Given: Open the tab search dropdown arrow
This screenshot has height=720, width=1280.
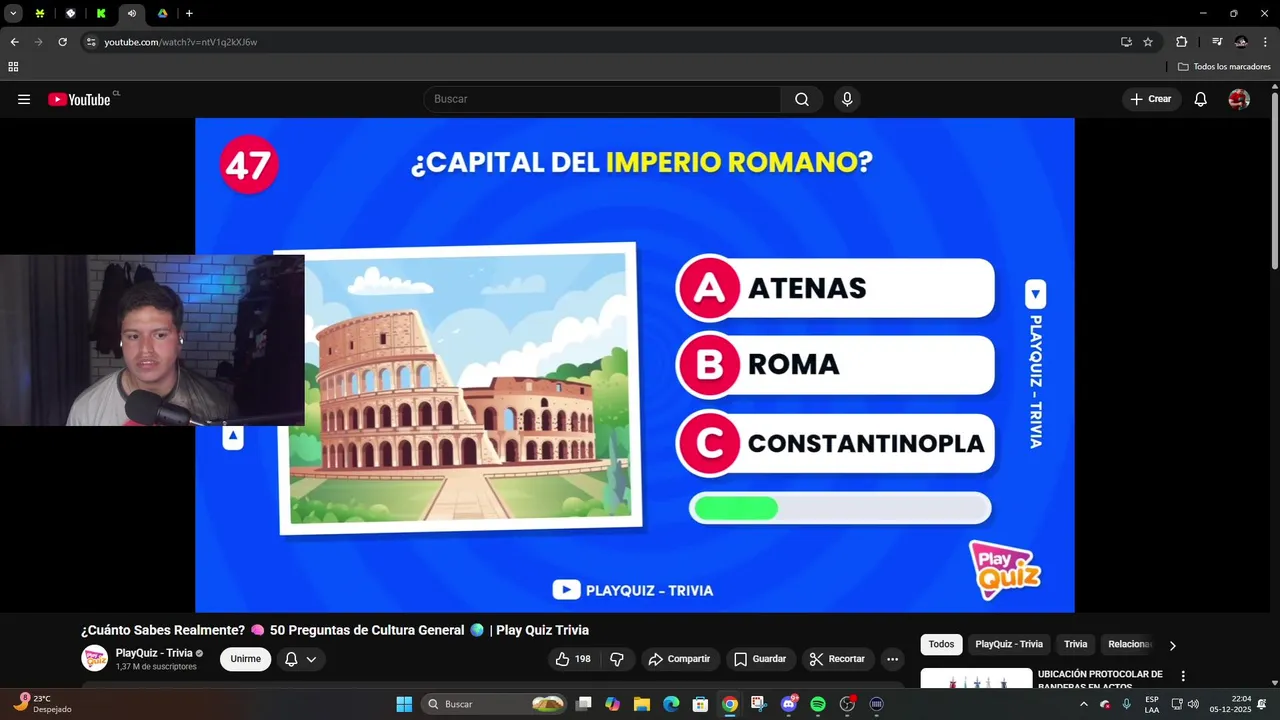Looking at the screenshot, I should 13,13.
